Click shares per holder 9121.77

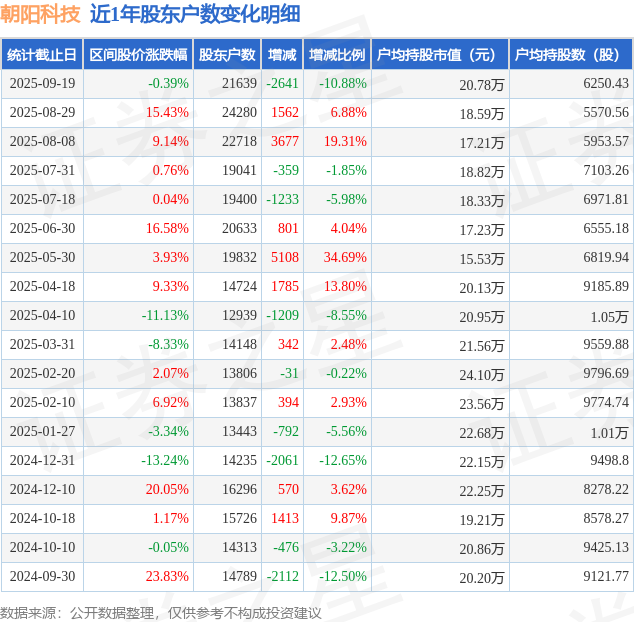coord(606,576)
